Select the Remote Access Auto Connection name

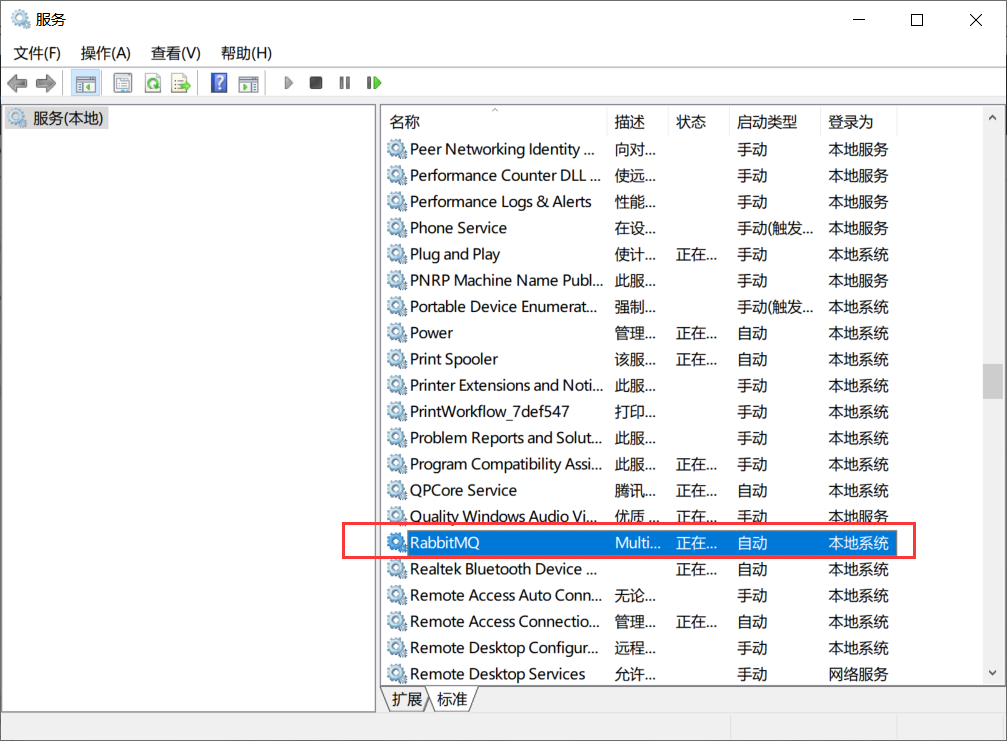click(x=506, y=595)
